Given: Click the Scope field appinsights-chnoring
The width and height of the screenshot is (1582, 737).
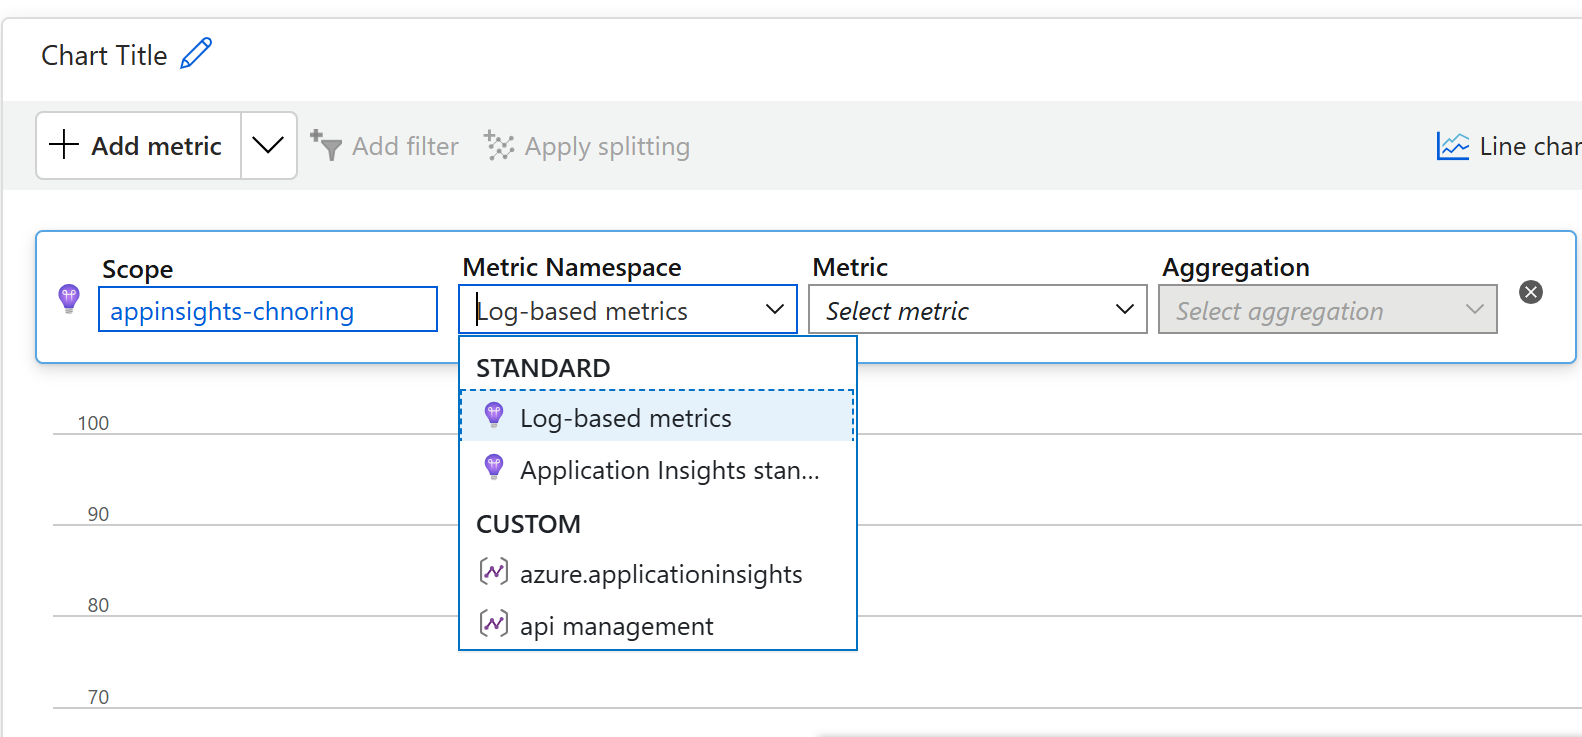Looking at the screenshot, I should 268,310.
